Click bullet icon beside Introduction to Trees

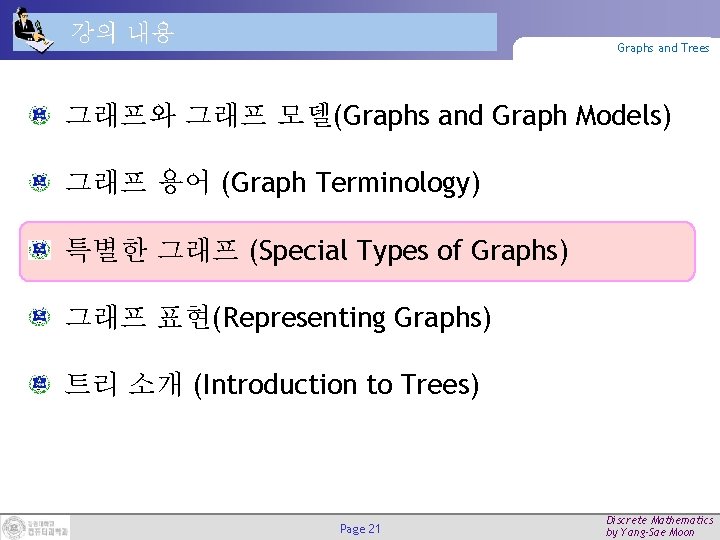point(39,384)
